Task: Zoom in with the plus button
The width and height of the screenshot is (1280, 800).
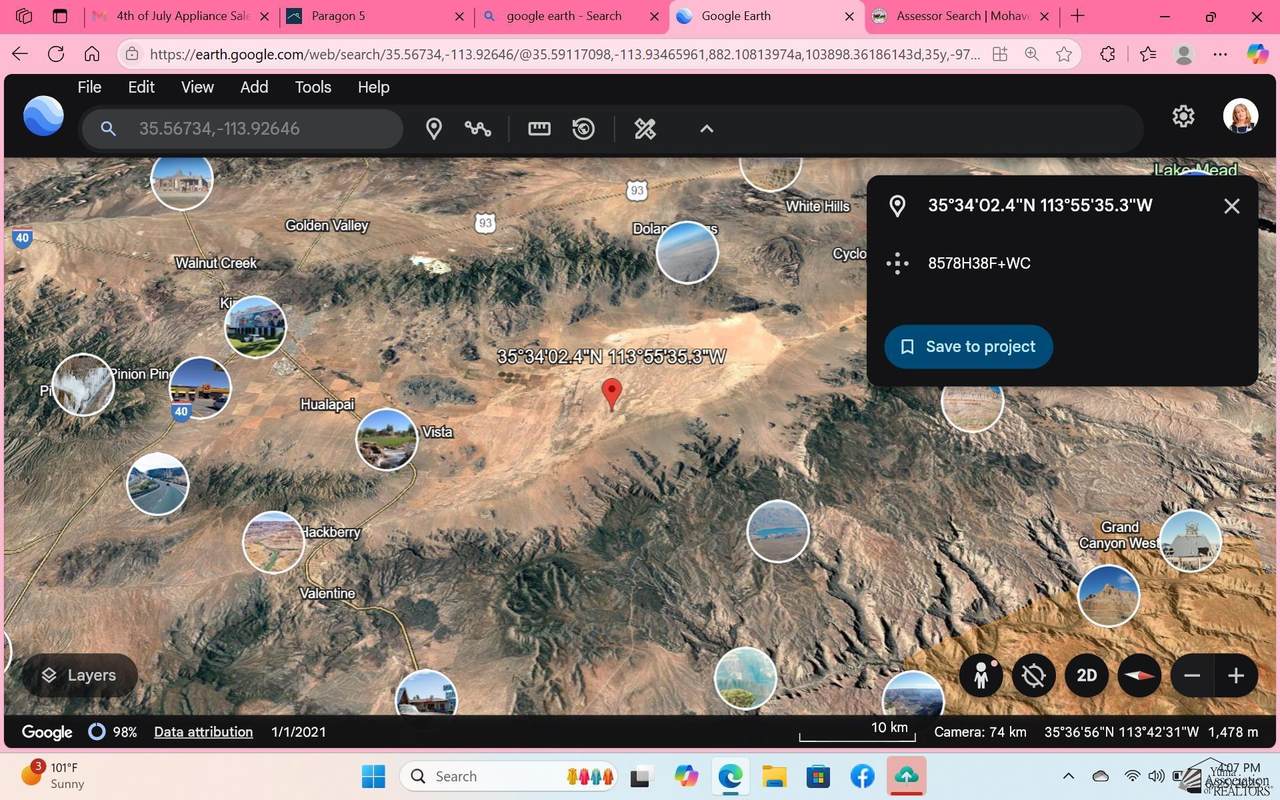Action: (x=1236, y=675)
